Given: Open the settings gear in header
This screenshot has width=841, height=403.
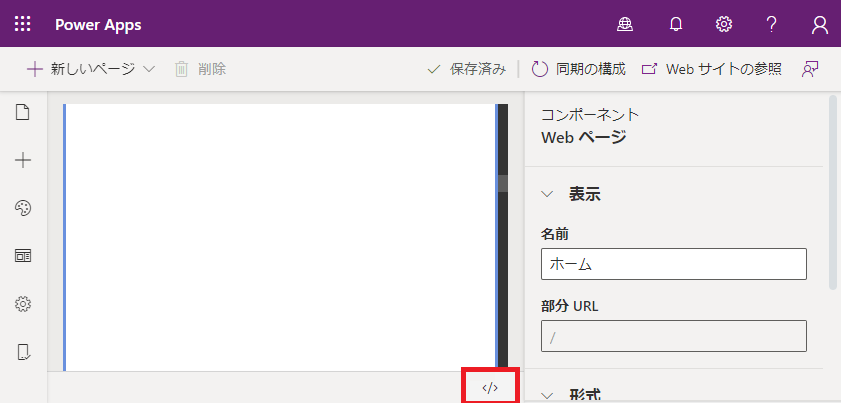Looking at the screenshot, I should [x=724, y=24].
